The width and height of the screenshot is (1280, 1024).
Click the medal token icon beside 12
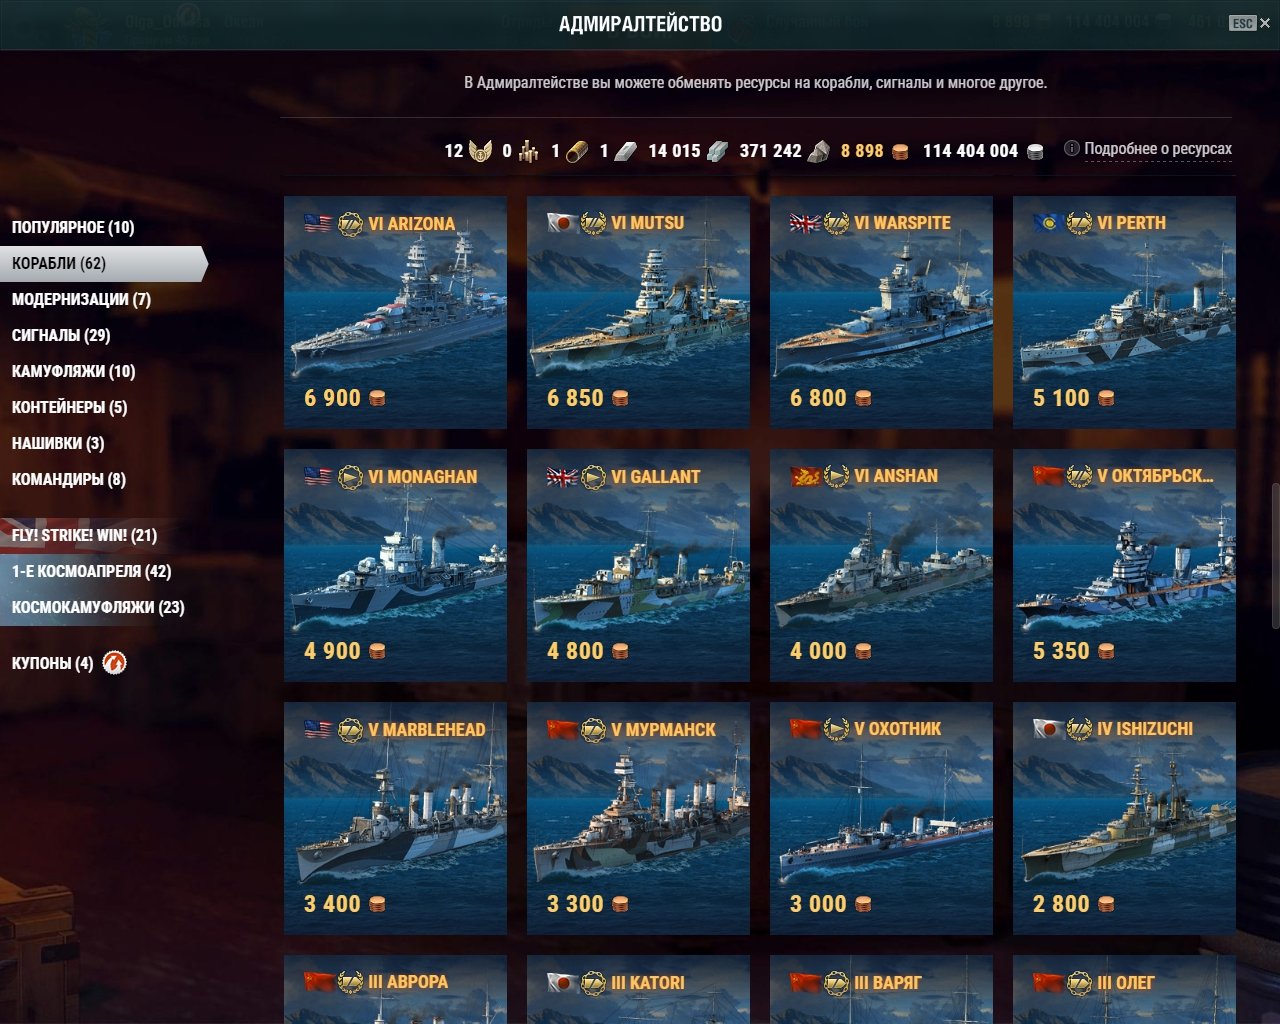[480, 151]
